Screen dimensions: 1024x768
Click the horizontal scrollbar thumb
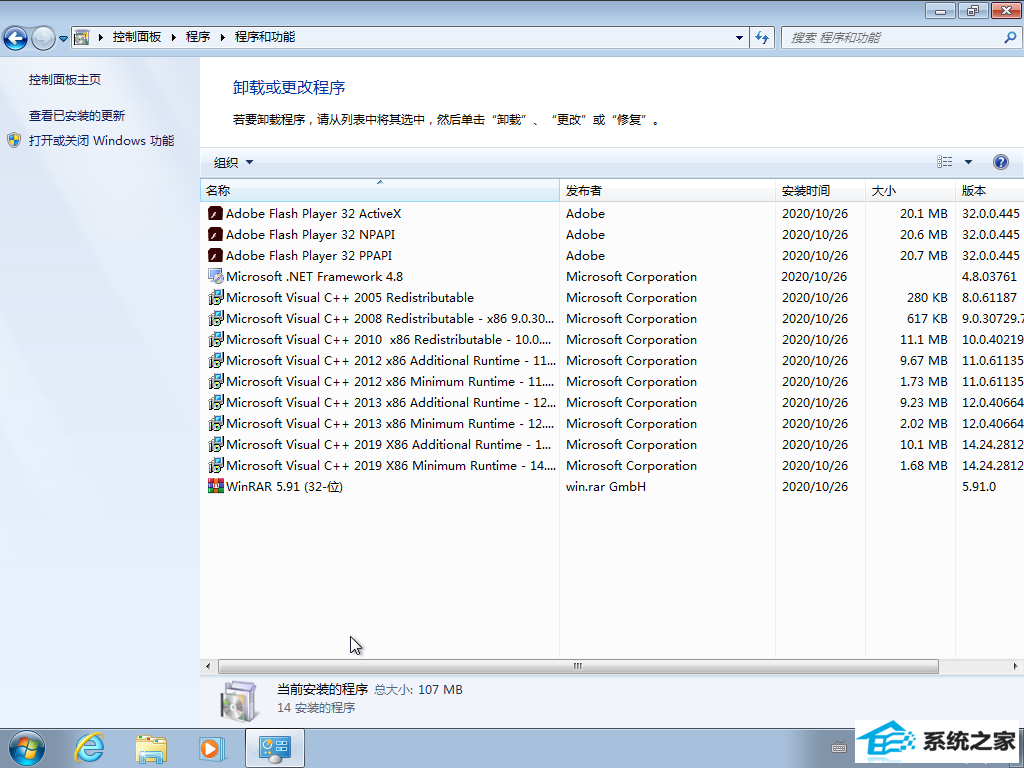pos(578,667)
